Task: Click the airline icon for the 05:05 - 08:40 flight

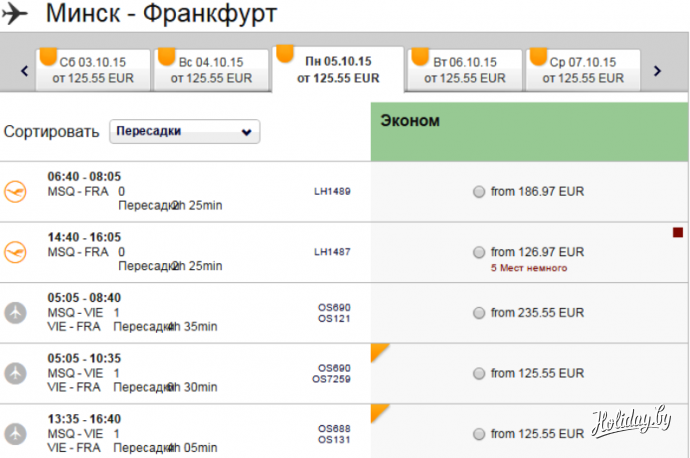Action: [15, 313]
